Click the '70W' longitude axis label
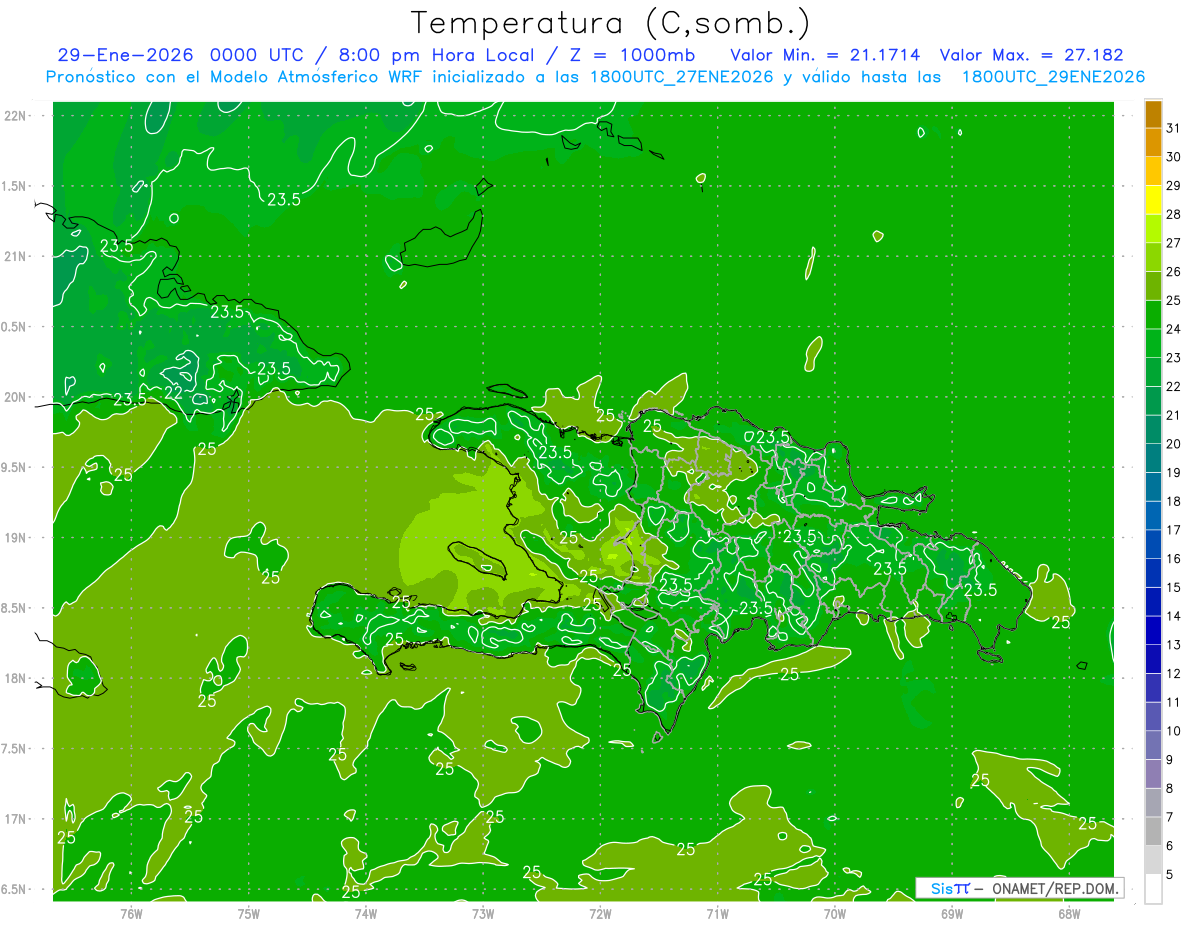 pyautogui.click(x=835, y=913)
